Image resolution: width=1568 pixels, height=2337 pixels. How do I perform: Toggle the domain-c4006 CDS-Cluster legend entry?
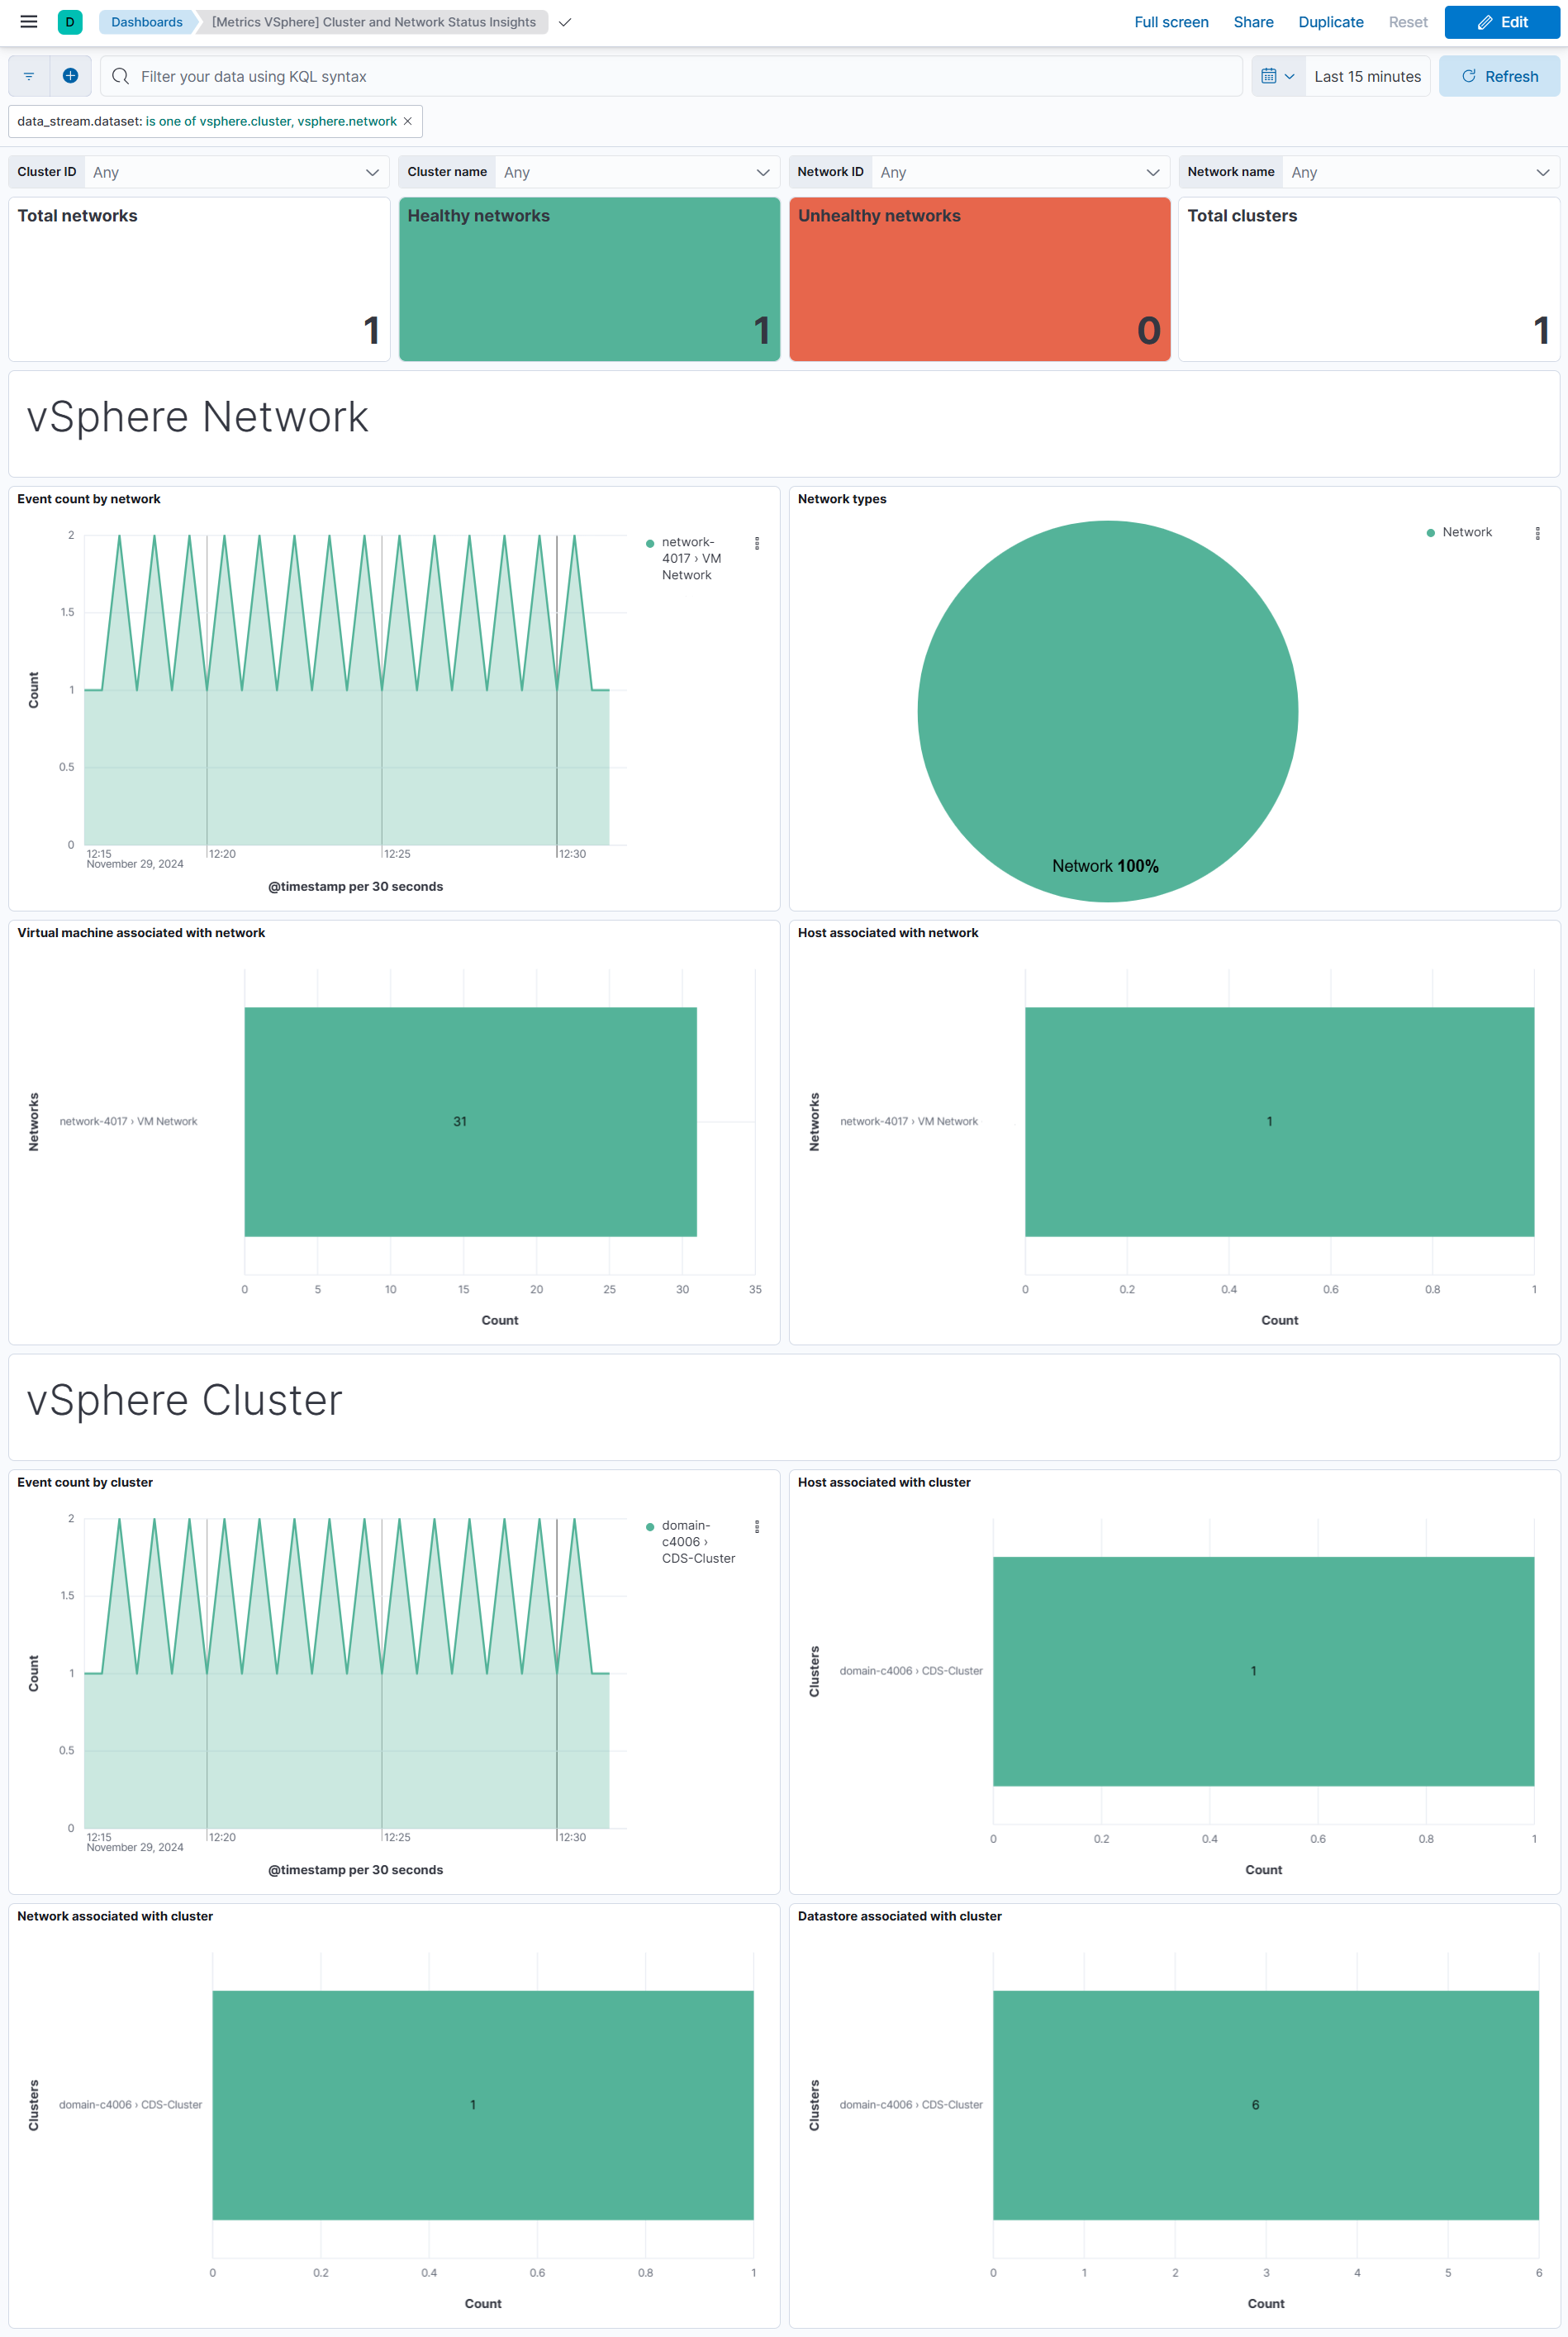697,1542
